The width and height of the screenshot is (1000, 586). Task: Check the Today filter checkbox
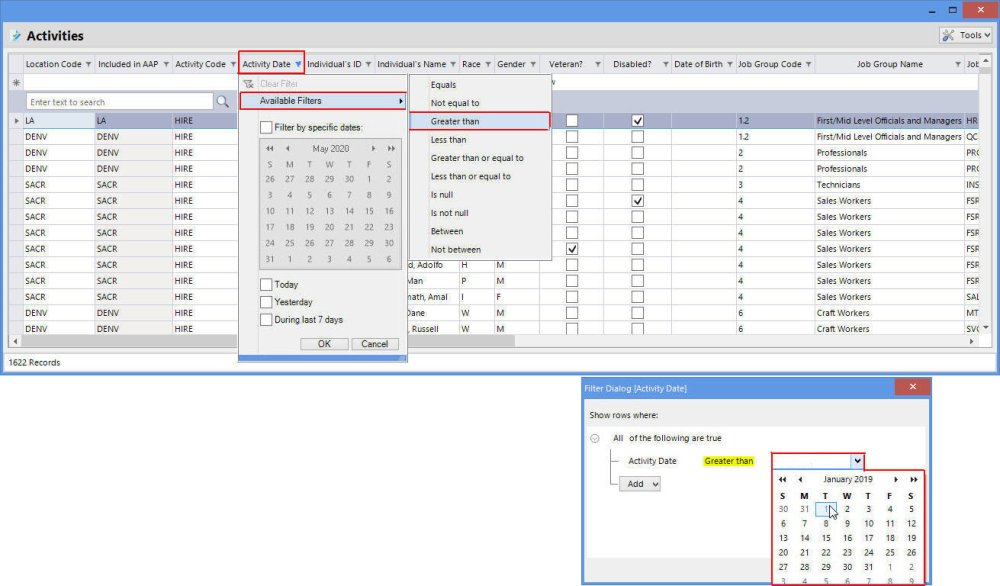click(266, 284)
